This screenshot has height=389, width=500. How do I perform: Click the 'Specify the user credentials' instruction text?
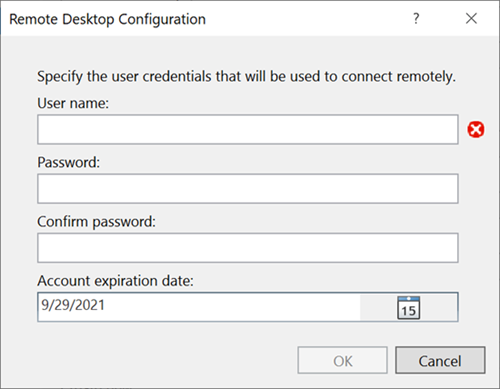246,77
